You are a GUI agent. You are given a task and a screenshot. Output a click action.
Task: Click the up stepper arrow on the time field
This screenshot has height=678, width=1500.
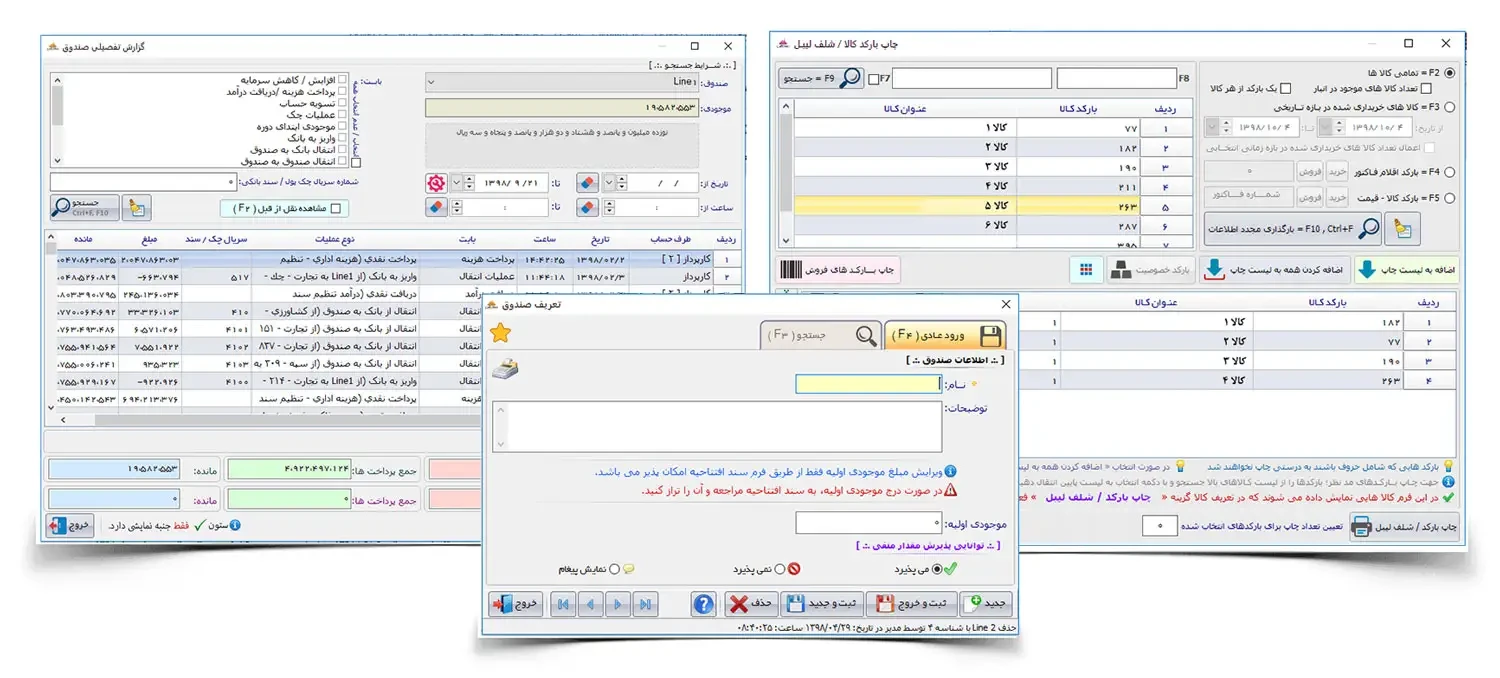[609, 203]
